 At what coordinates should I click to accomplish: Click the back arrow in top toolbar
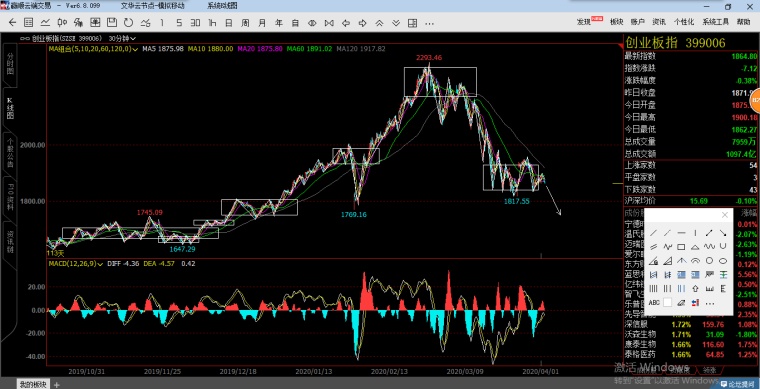point(13,22)
